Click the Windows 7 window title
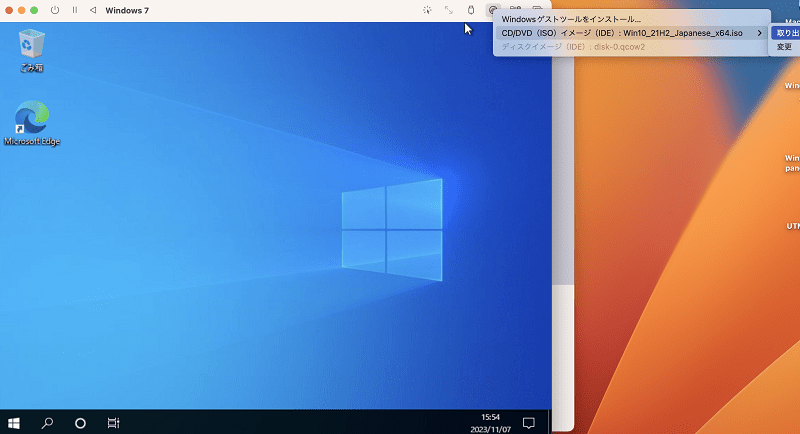This screenshot has width=800, height=434. click(x=127, y=10)
